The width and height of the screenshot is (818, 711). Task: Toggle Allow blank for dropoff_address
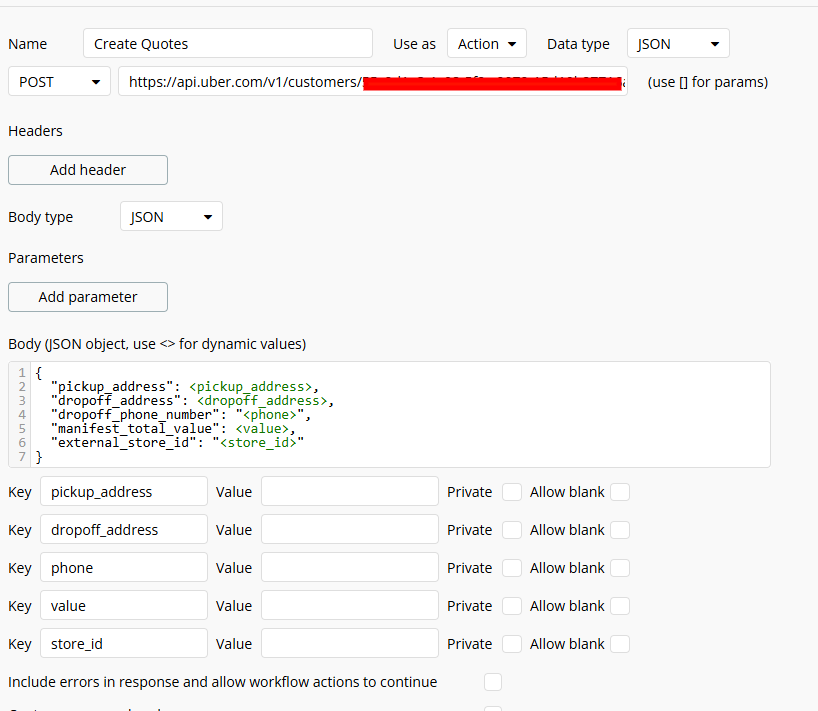pyautogui.click(x=620, y=530)
